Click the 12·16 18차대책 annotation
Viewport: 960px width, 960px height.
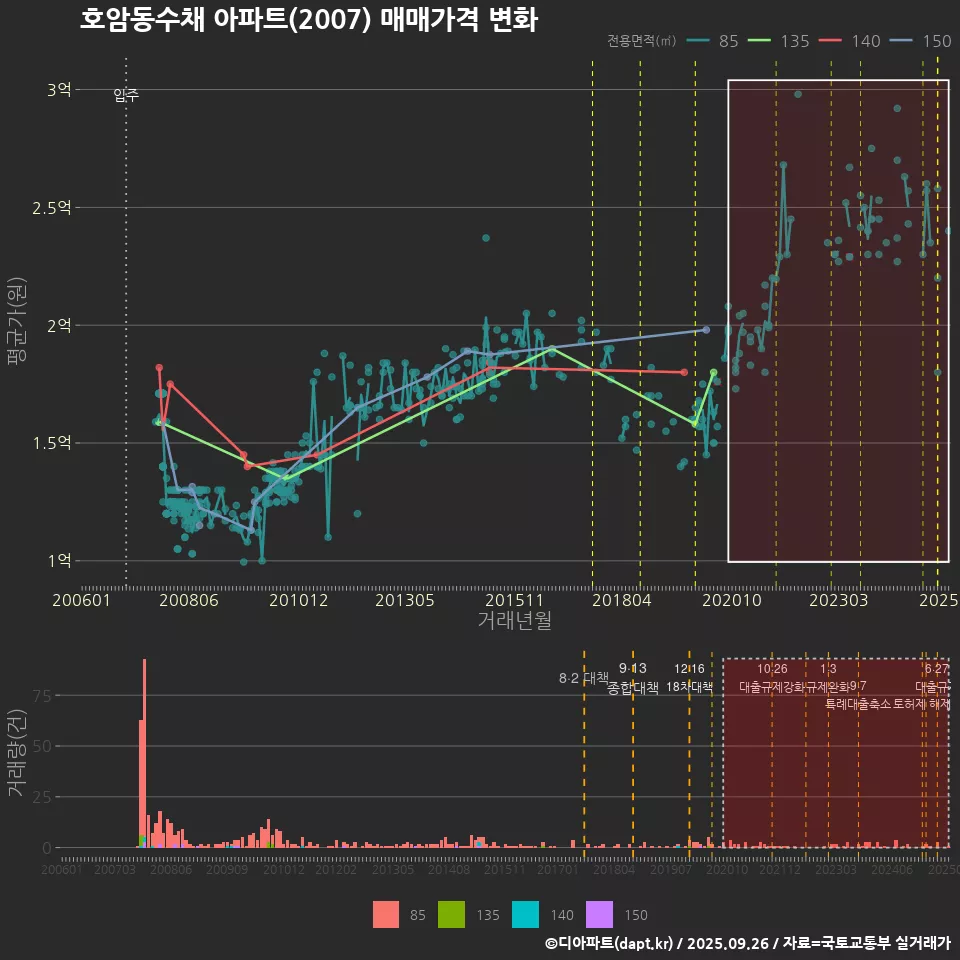click(689, 678)
